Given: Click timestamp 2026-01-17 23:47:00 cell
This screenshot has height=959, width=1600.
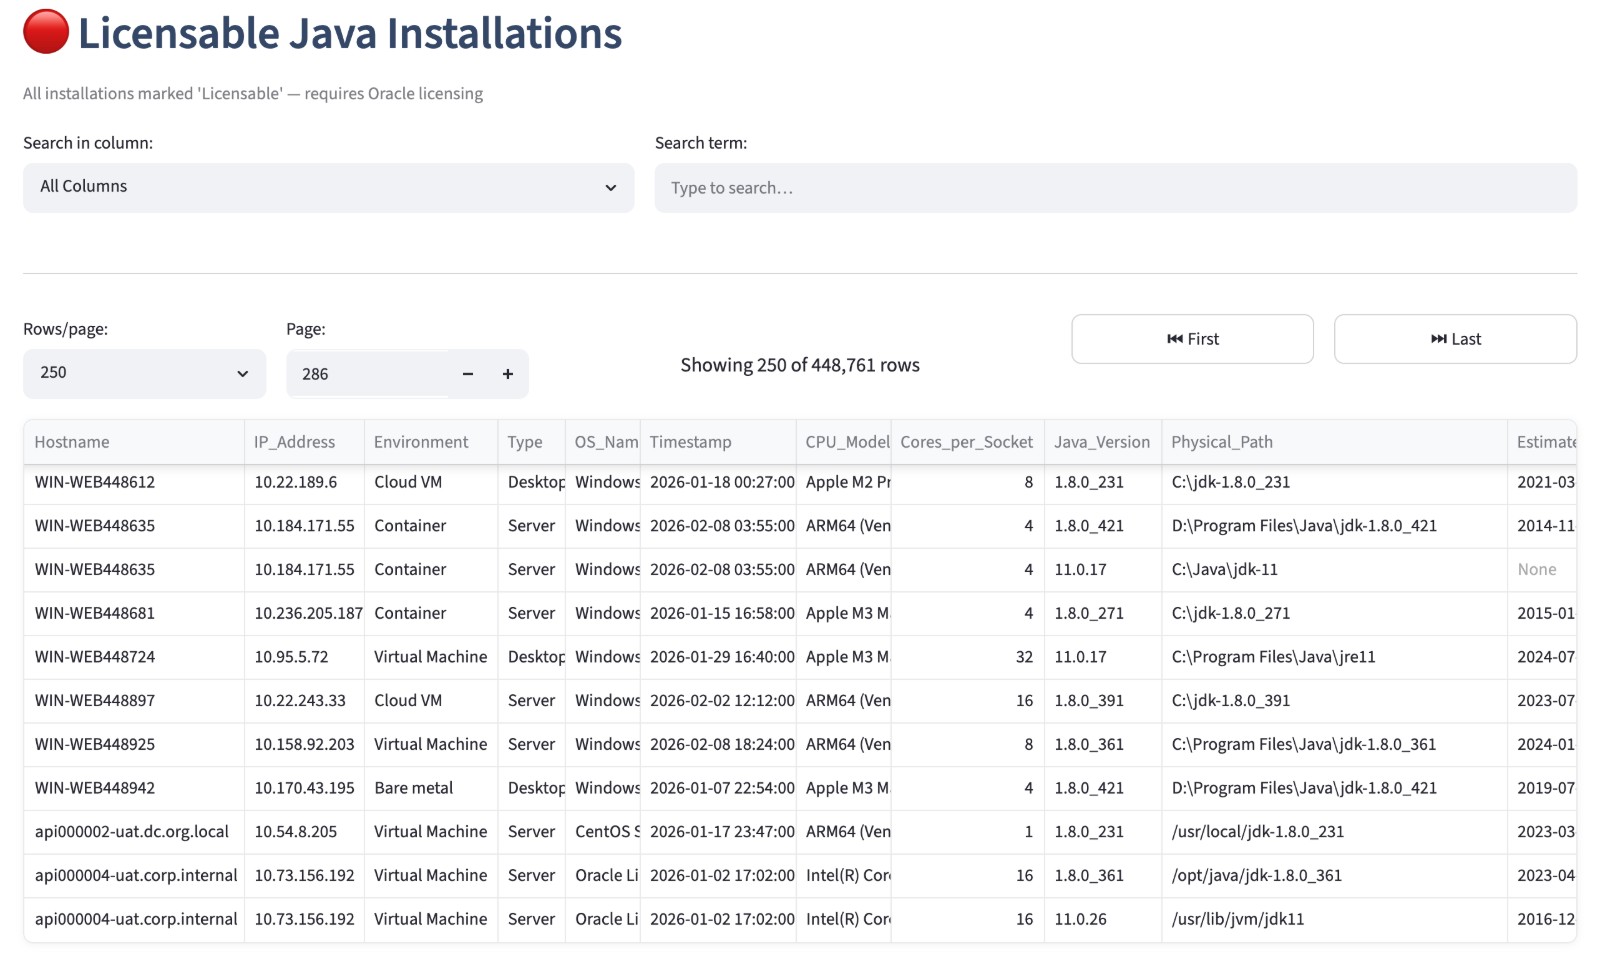Looking at the screenshot, I should pos(718,832).
